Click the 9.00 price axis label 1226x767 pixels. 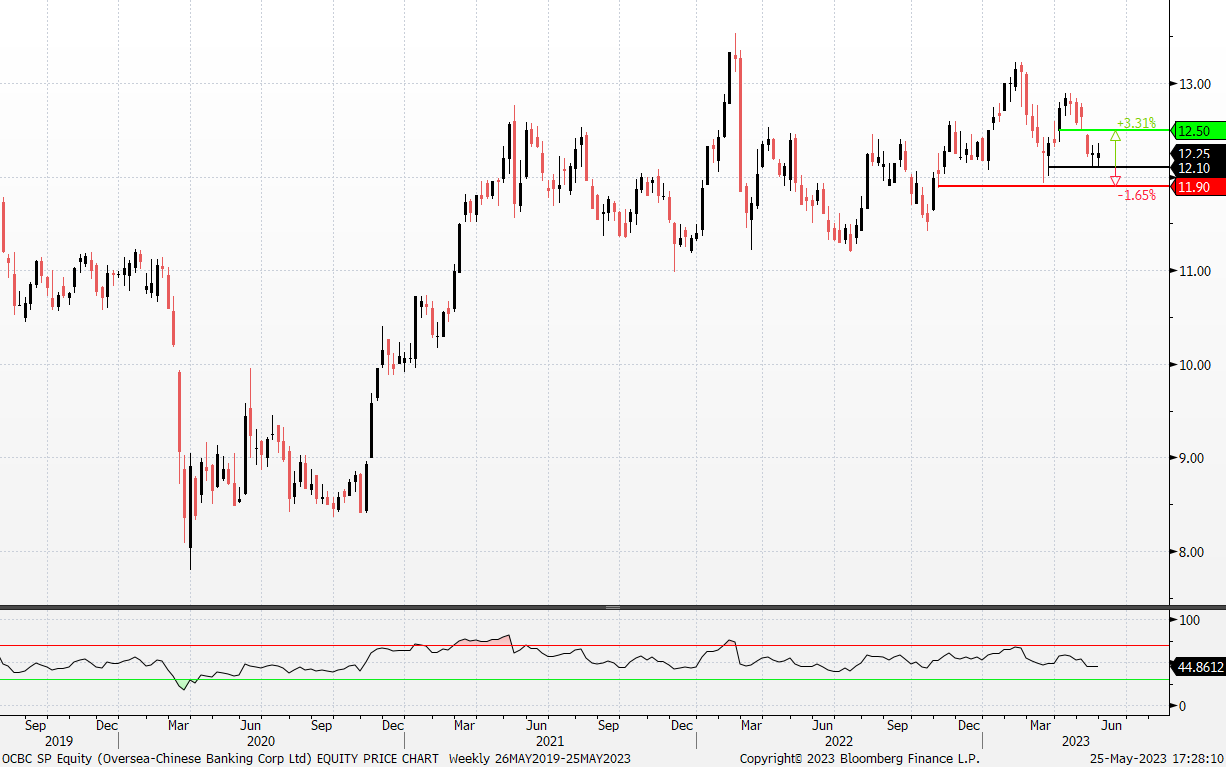pos(1193,458)
